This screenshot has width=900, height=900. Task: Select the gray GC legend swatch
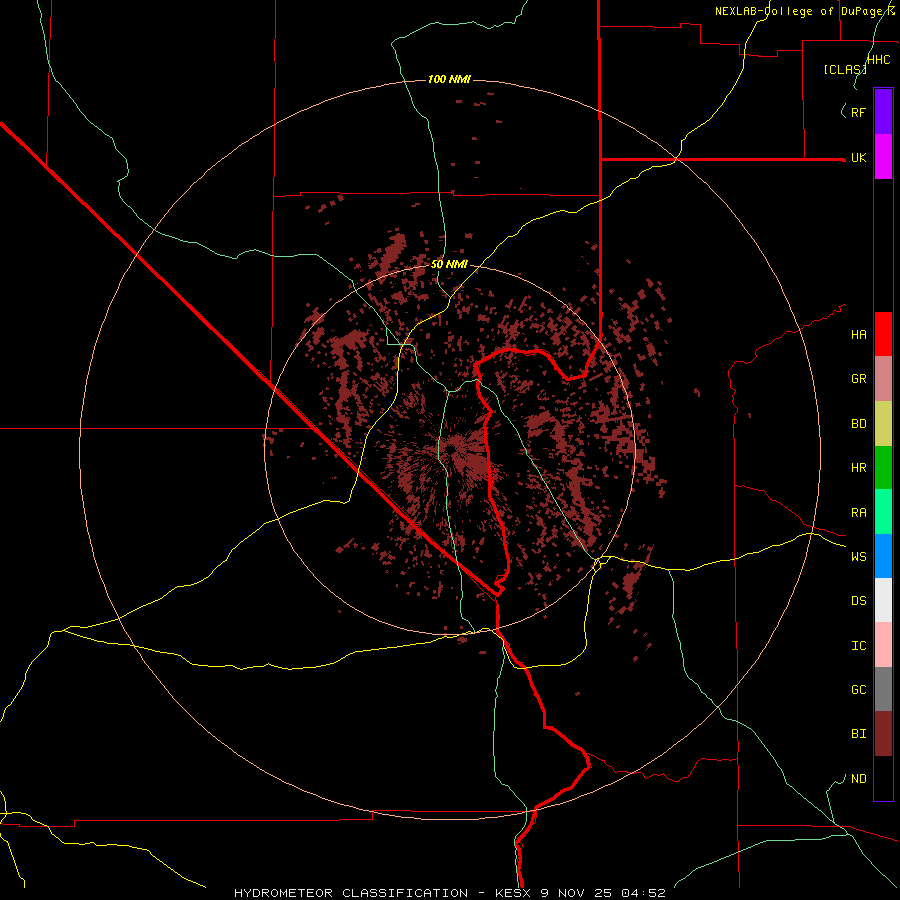[883, 689]
